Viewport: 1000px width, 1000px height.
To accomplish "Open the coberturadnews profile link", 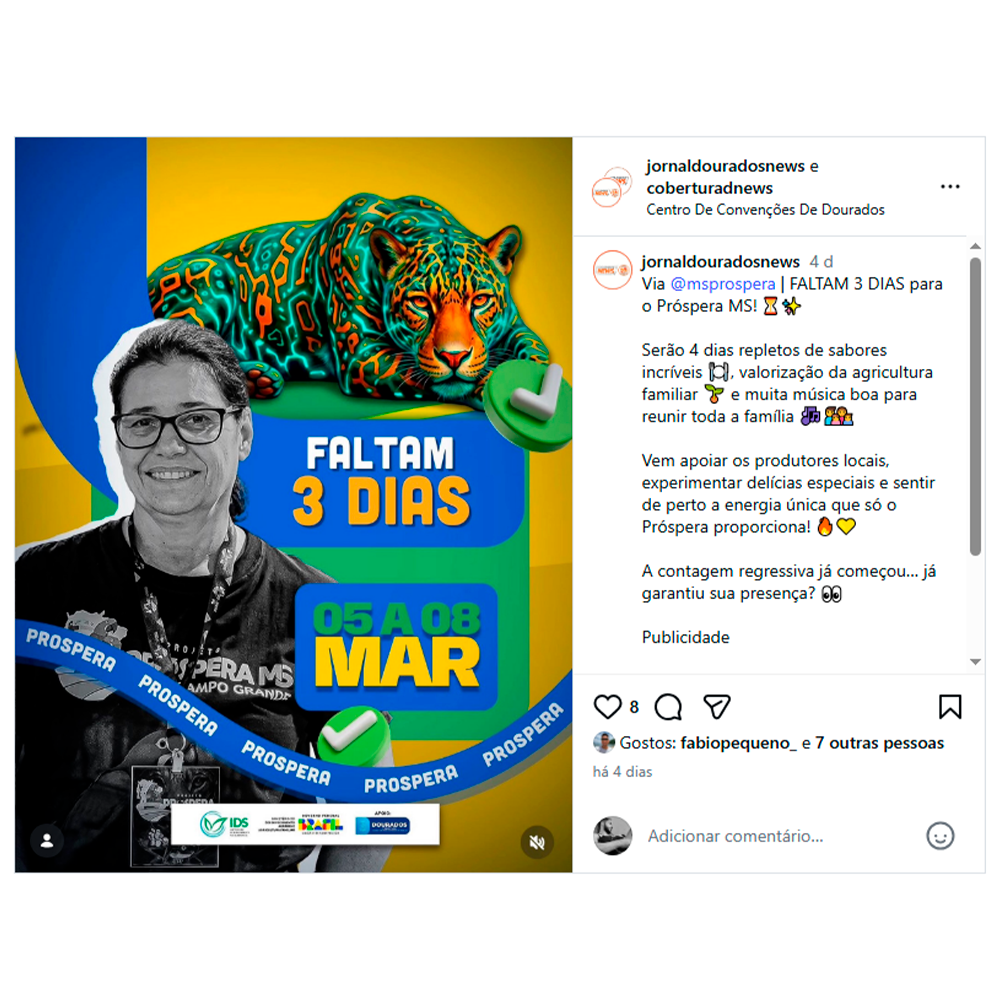I will [709, 188].
